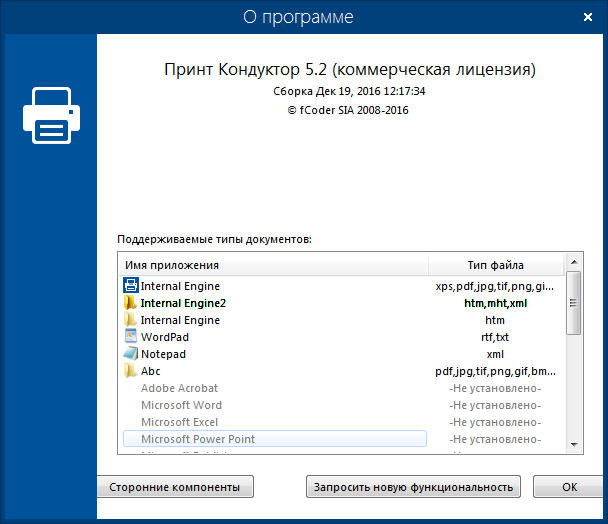
Task: Click the blue printer icon beside first Internal Engine
Action: [130, 286]
